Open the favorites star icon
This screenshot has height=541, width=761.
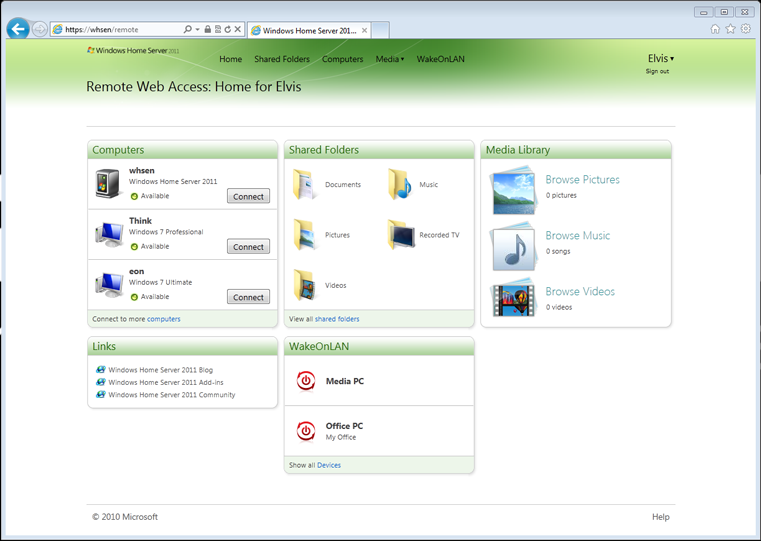pos(730,29)
